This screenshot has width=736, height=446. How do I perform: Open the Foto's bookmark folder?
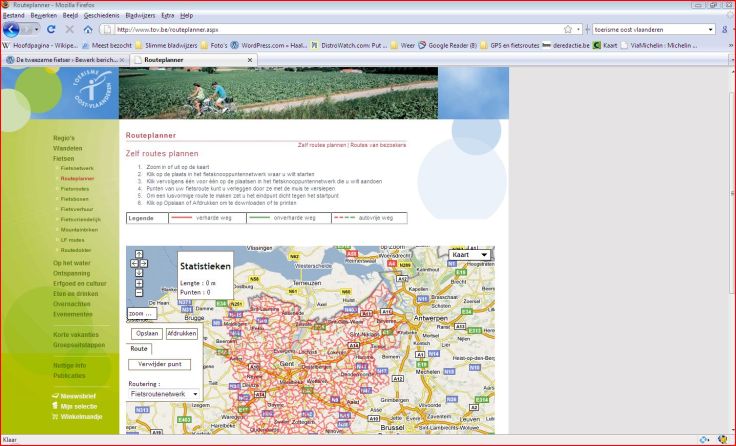[214, 46]
